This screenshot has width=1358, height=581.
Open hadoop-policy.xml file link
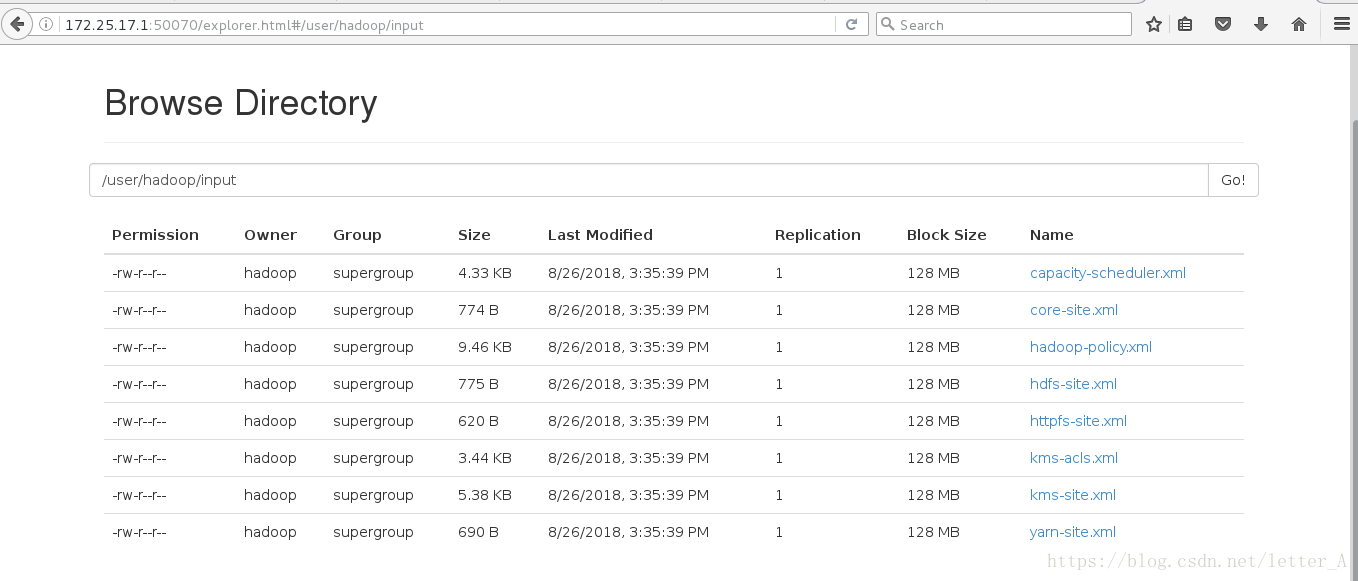point(1091,347)
